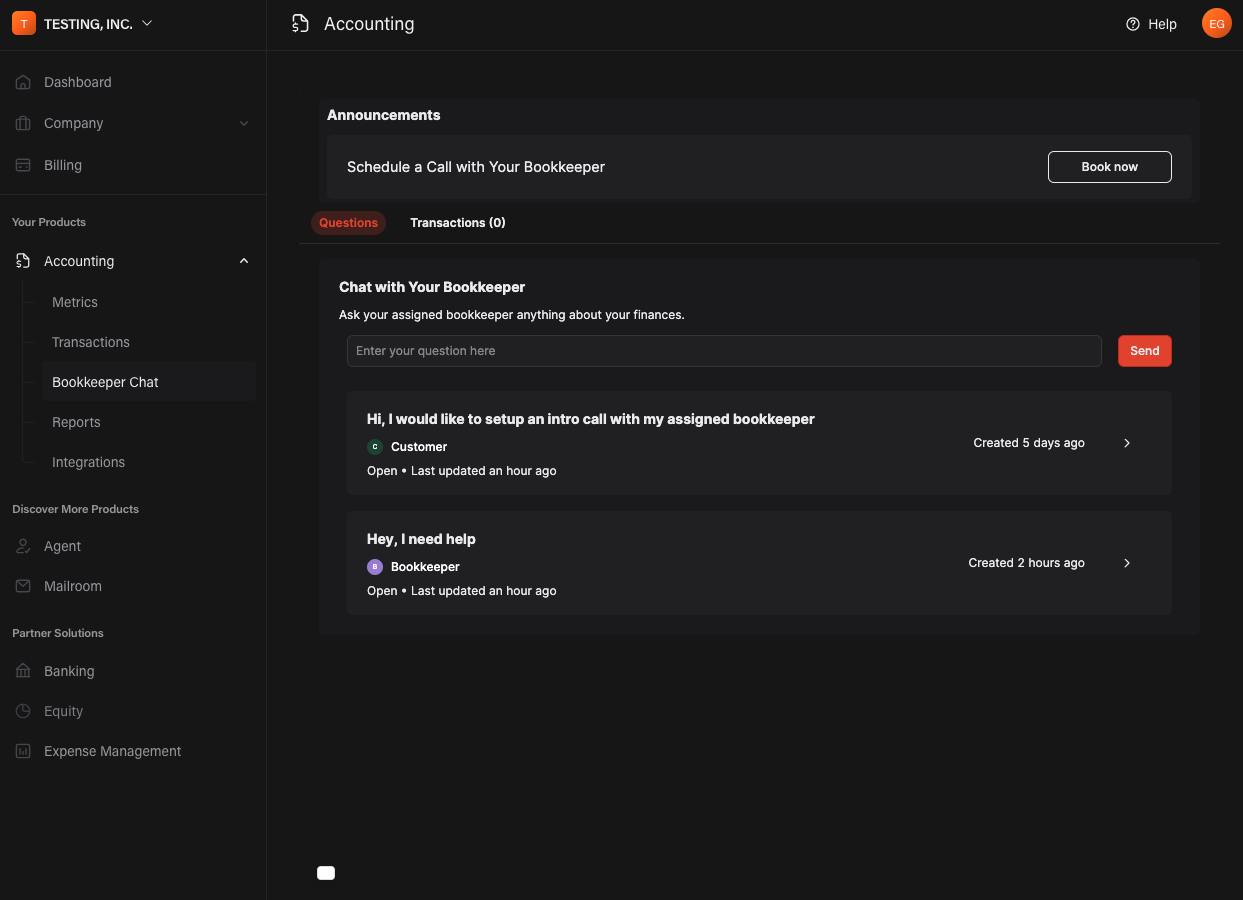Click the EG user avatar

tap(1216, 24)
